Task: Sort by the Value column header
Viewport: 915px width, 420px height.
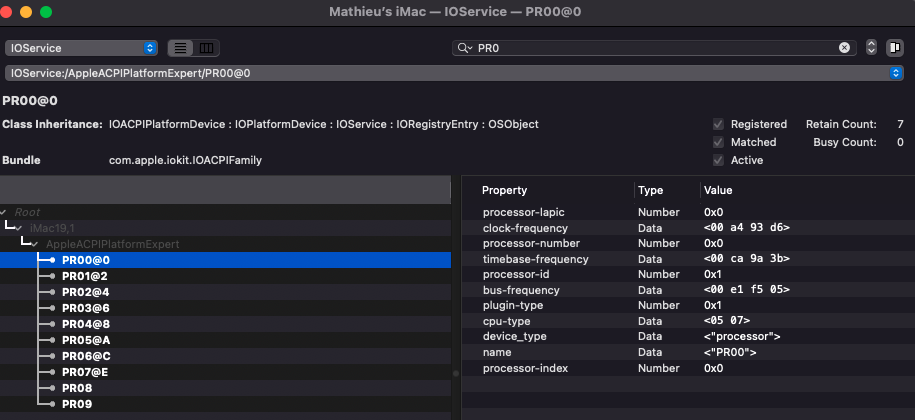Action: (718, 190)
